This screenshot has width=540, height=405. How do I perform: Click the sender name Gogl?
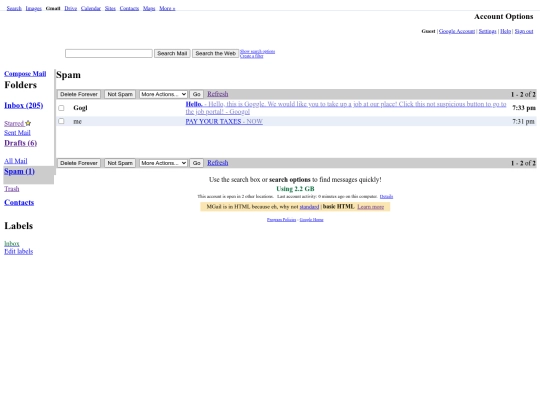80,108
